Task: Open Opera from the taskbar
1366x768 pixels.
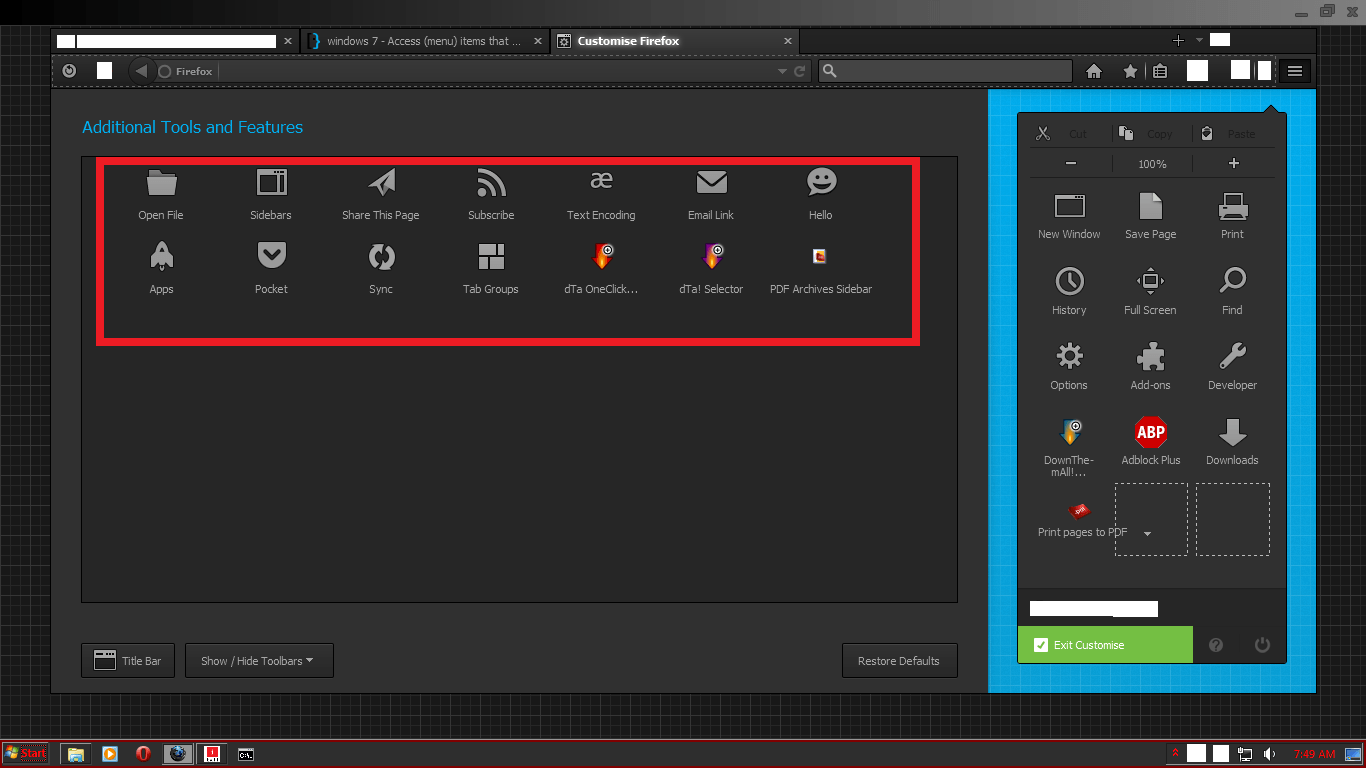Action: pyautogui.click(x=143, y=754)
